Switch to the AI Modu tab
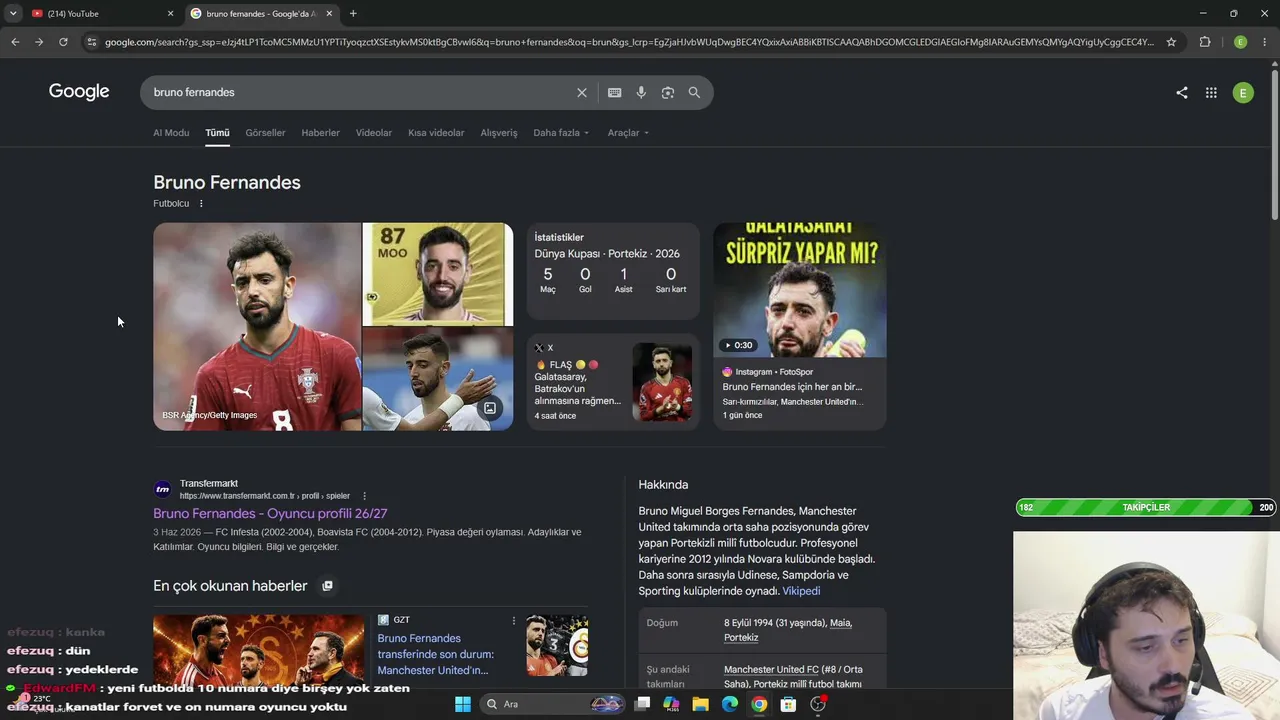The width and height of the screenshot is (1280, 720). pos(171,133)
